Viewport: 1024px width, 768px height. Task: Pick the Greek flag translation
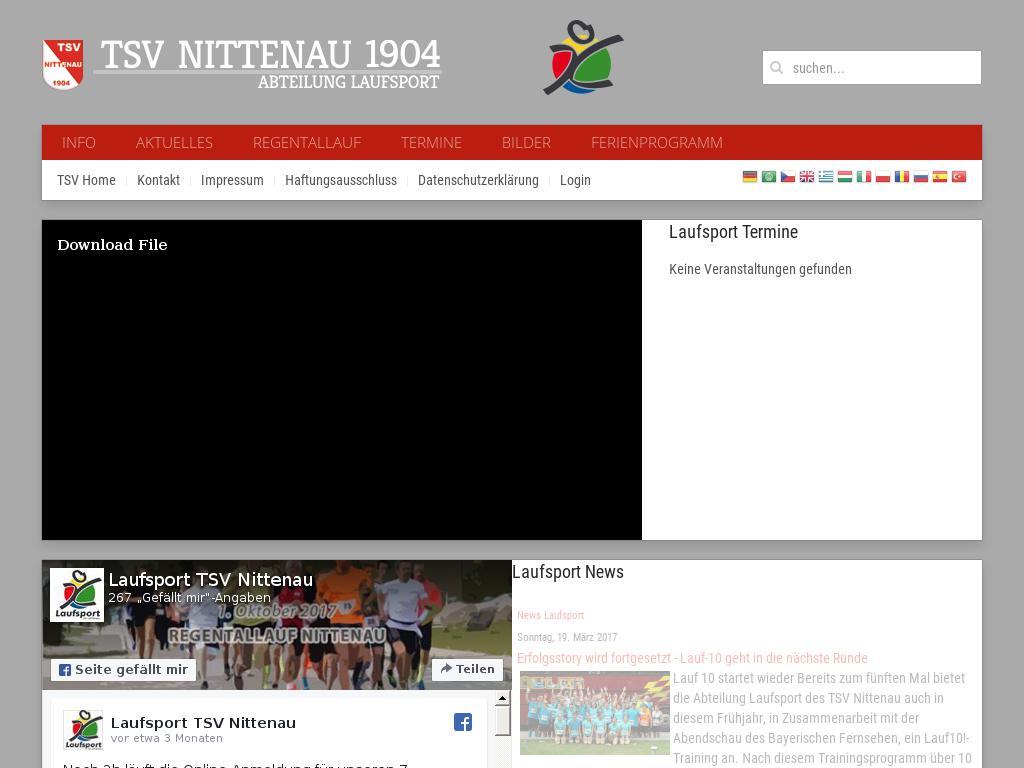coord(825,177)
